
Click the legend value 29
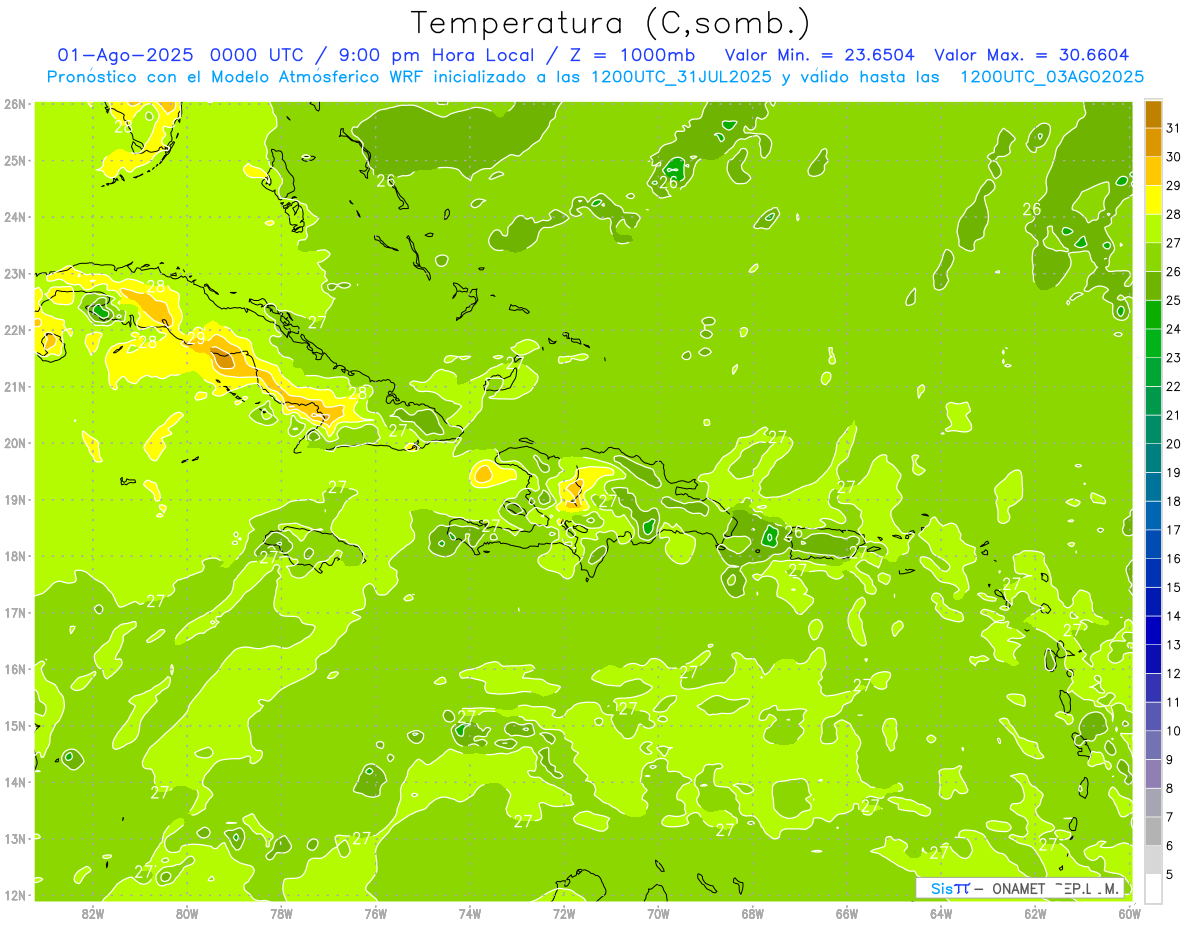click(x=1174, y=186)
